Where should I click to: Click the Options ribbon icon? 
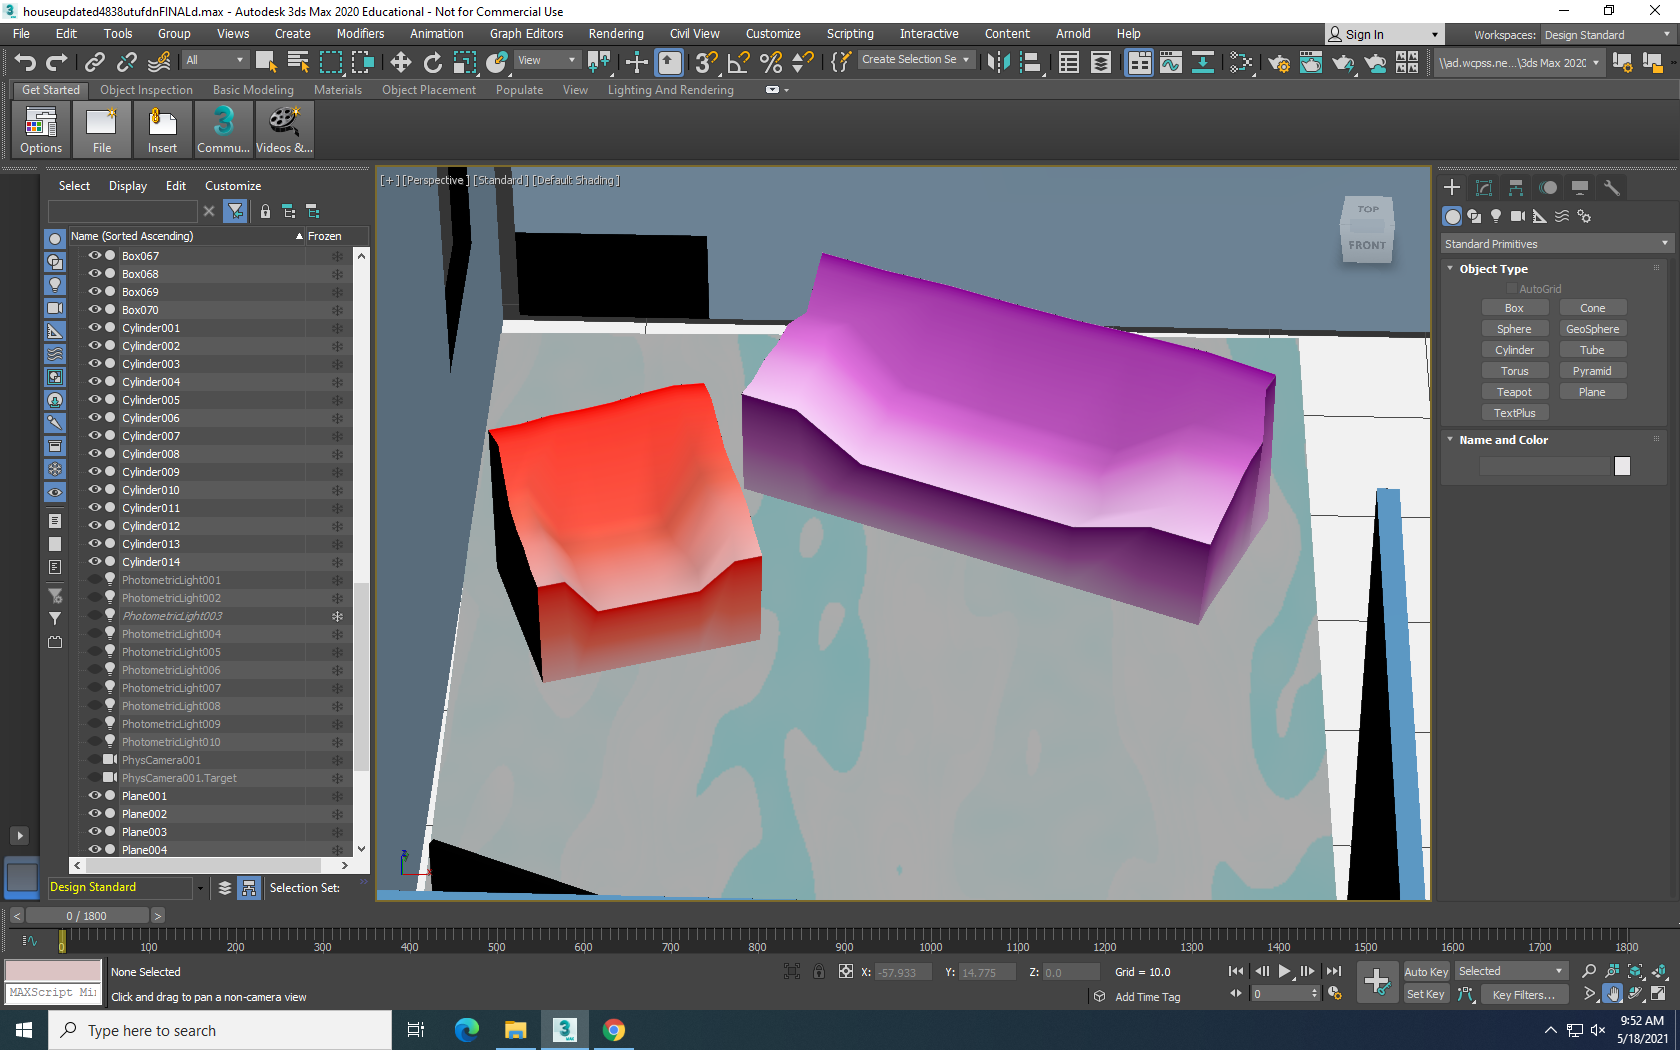pyautogui.click(x=41, y=130)
